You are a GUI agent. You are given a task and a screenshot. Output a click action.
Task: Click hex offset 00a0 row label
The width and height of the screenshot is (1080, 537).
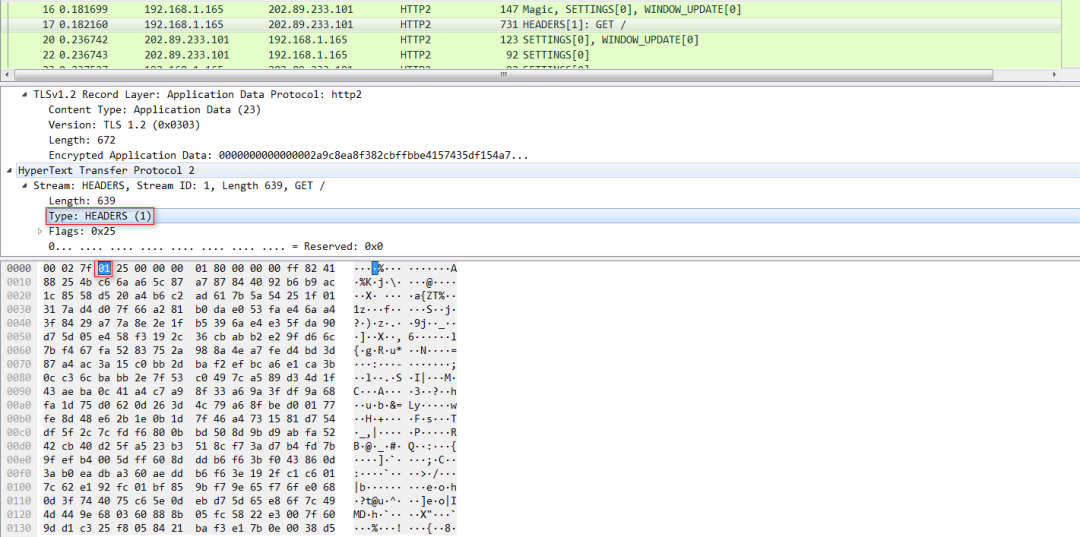click(x=17, y=406)
